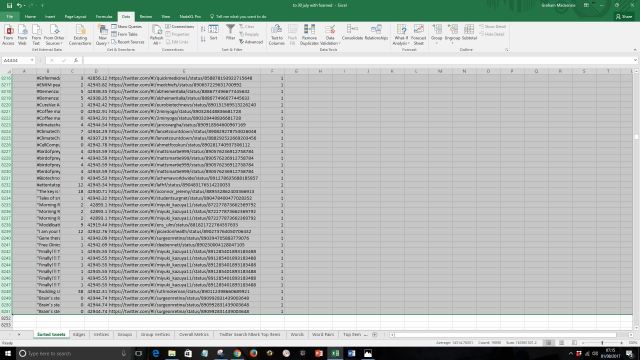Click Recent Sources button
The width and height of the screenshot is (640, 360).
pyautogui.click(x=128, y=42)
